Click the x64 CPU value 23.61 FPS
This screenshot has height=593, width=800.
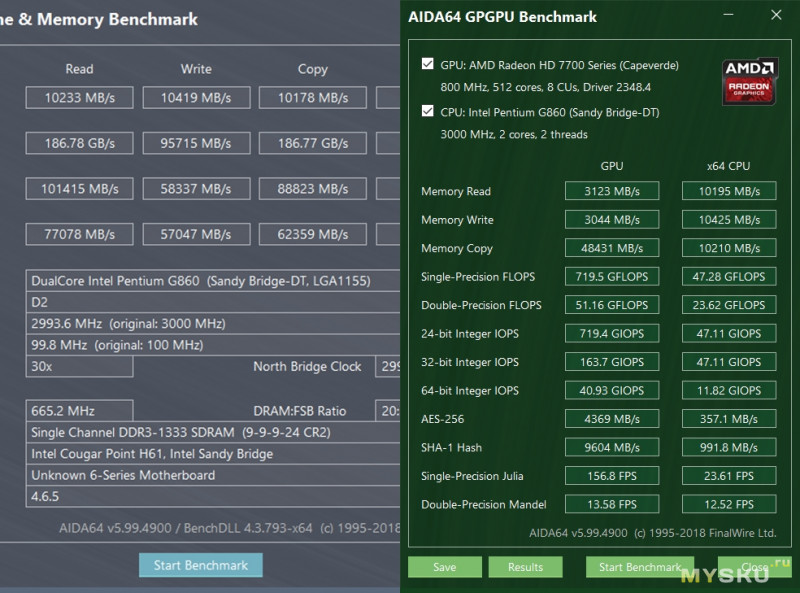click(729, 476)
